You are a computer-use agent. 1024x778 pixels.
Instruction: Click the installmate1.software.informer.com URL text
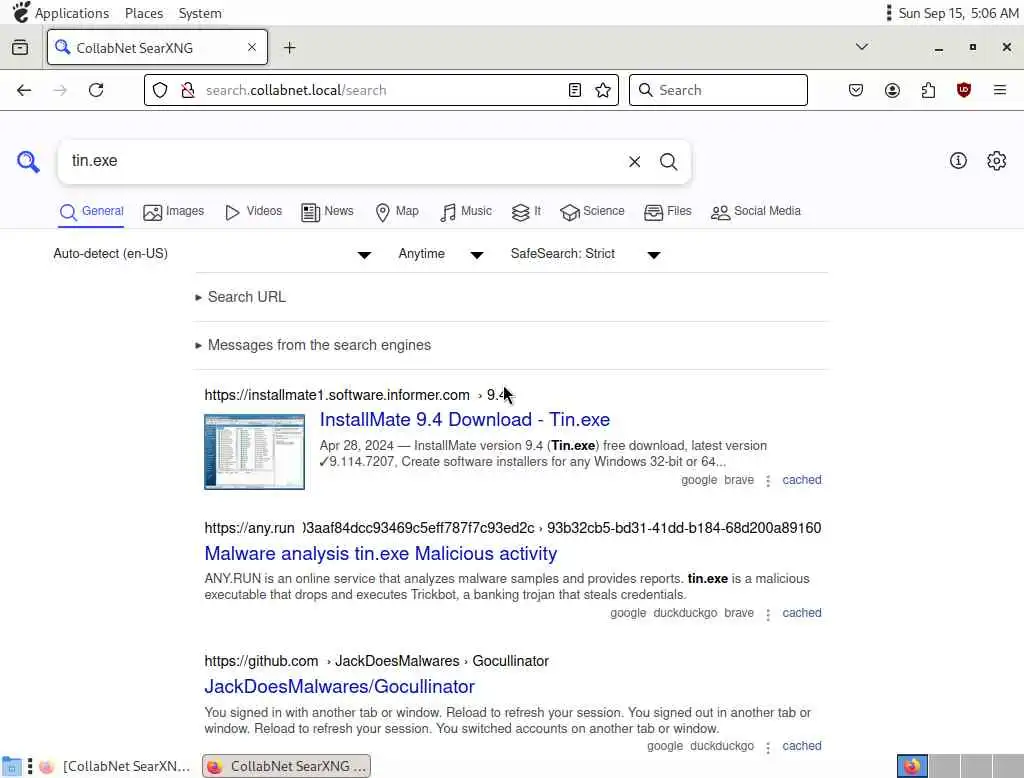pyautogui.click(x=337, y=395)
